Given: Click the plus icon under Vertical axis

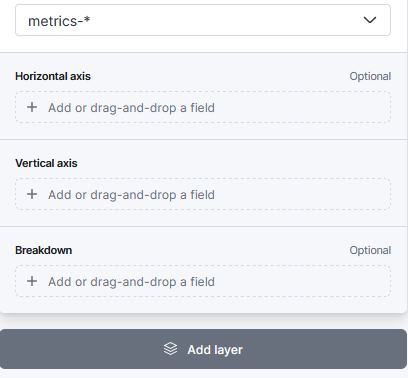Looking at the screenshot, I should click(x=32, y=194).
